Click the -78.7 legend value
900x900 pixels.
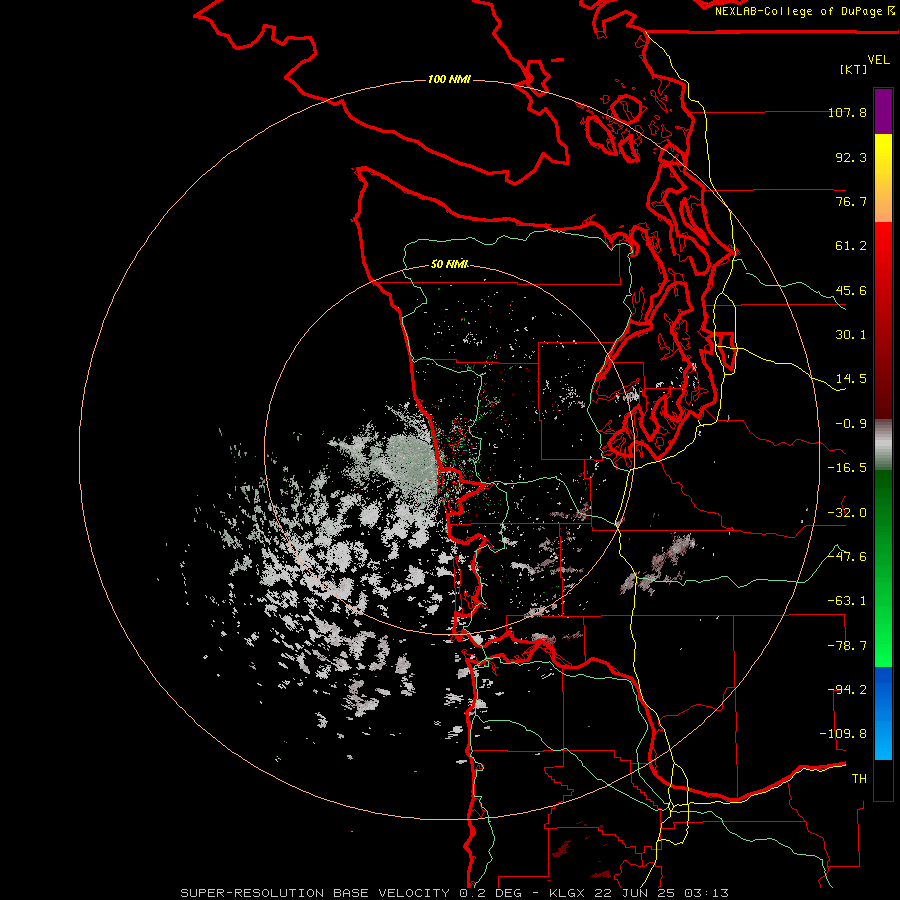click(x=847, y=646)
